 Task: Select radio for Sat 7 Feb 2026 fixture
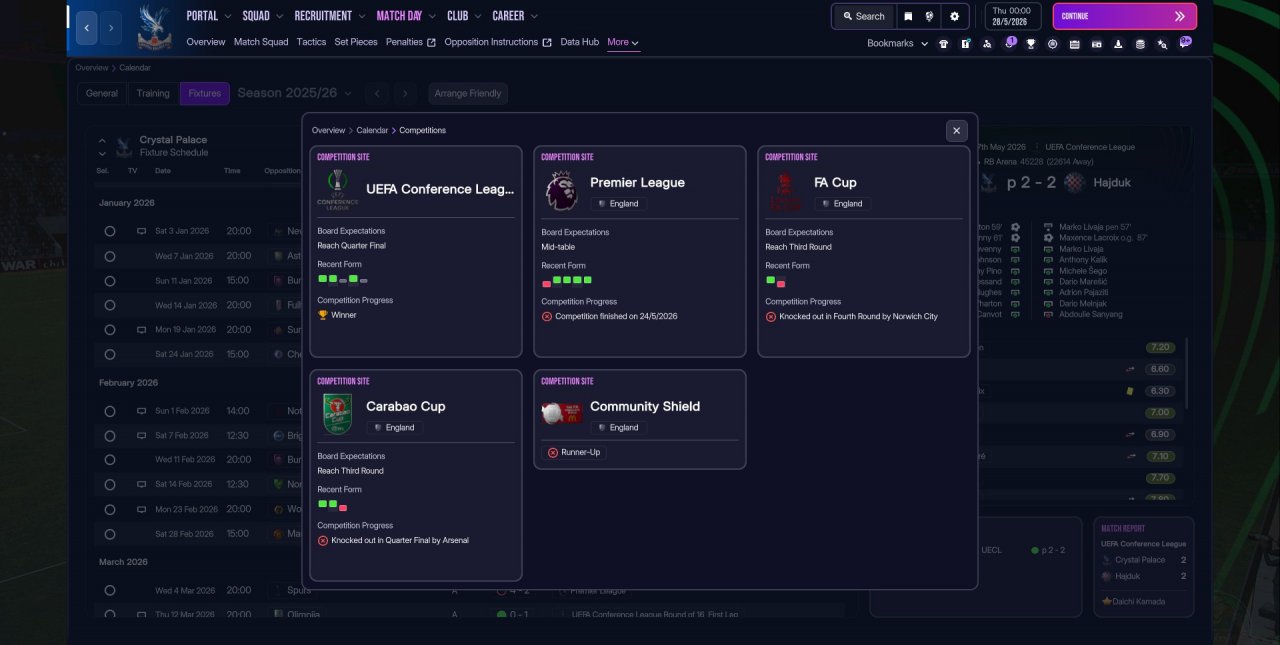(110, 436)
